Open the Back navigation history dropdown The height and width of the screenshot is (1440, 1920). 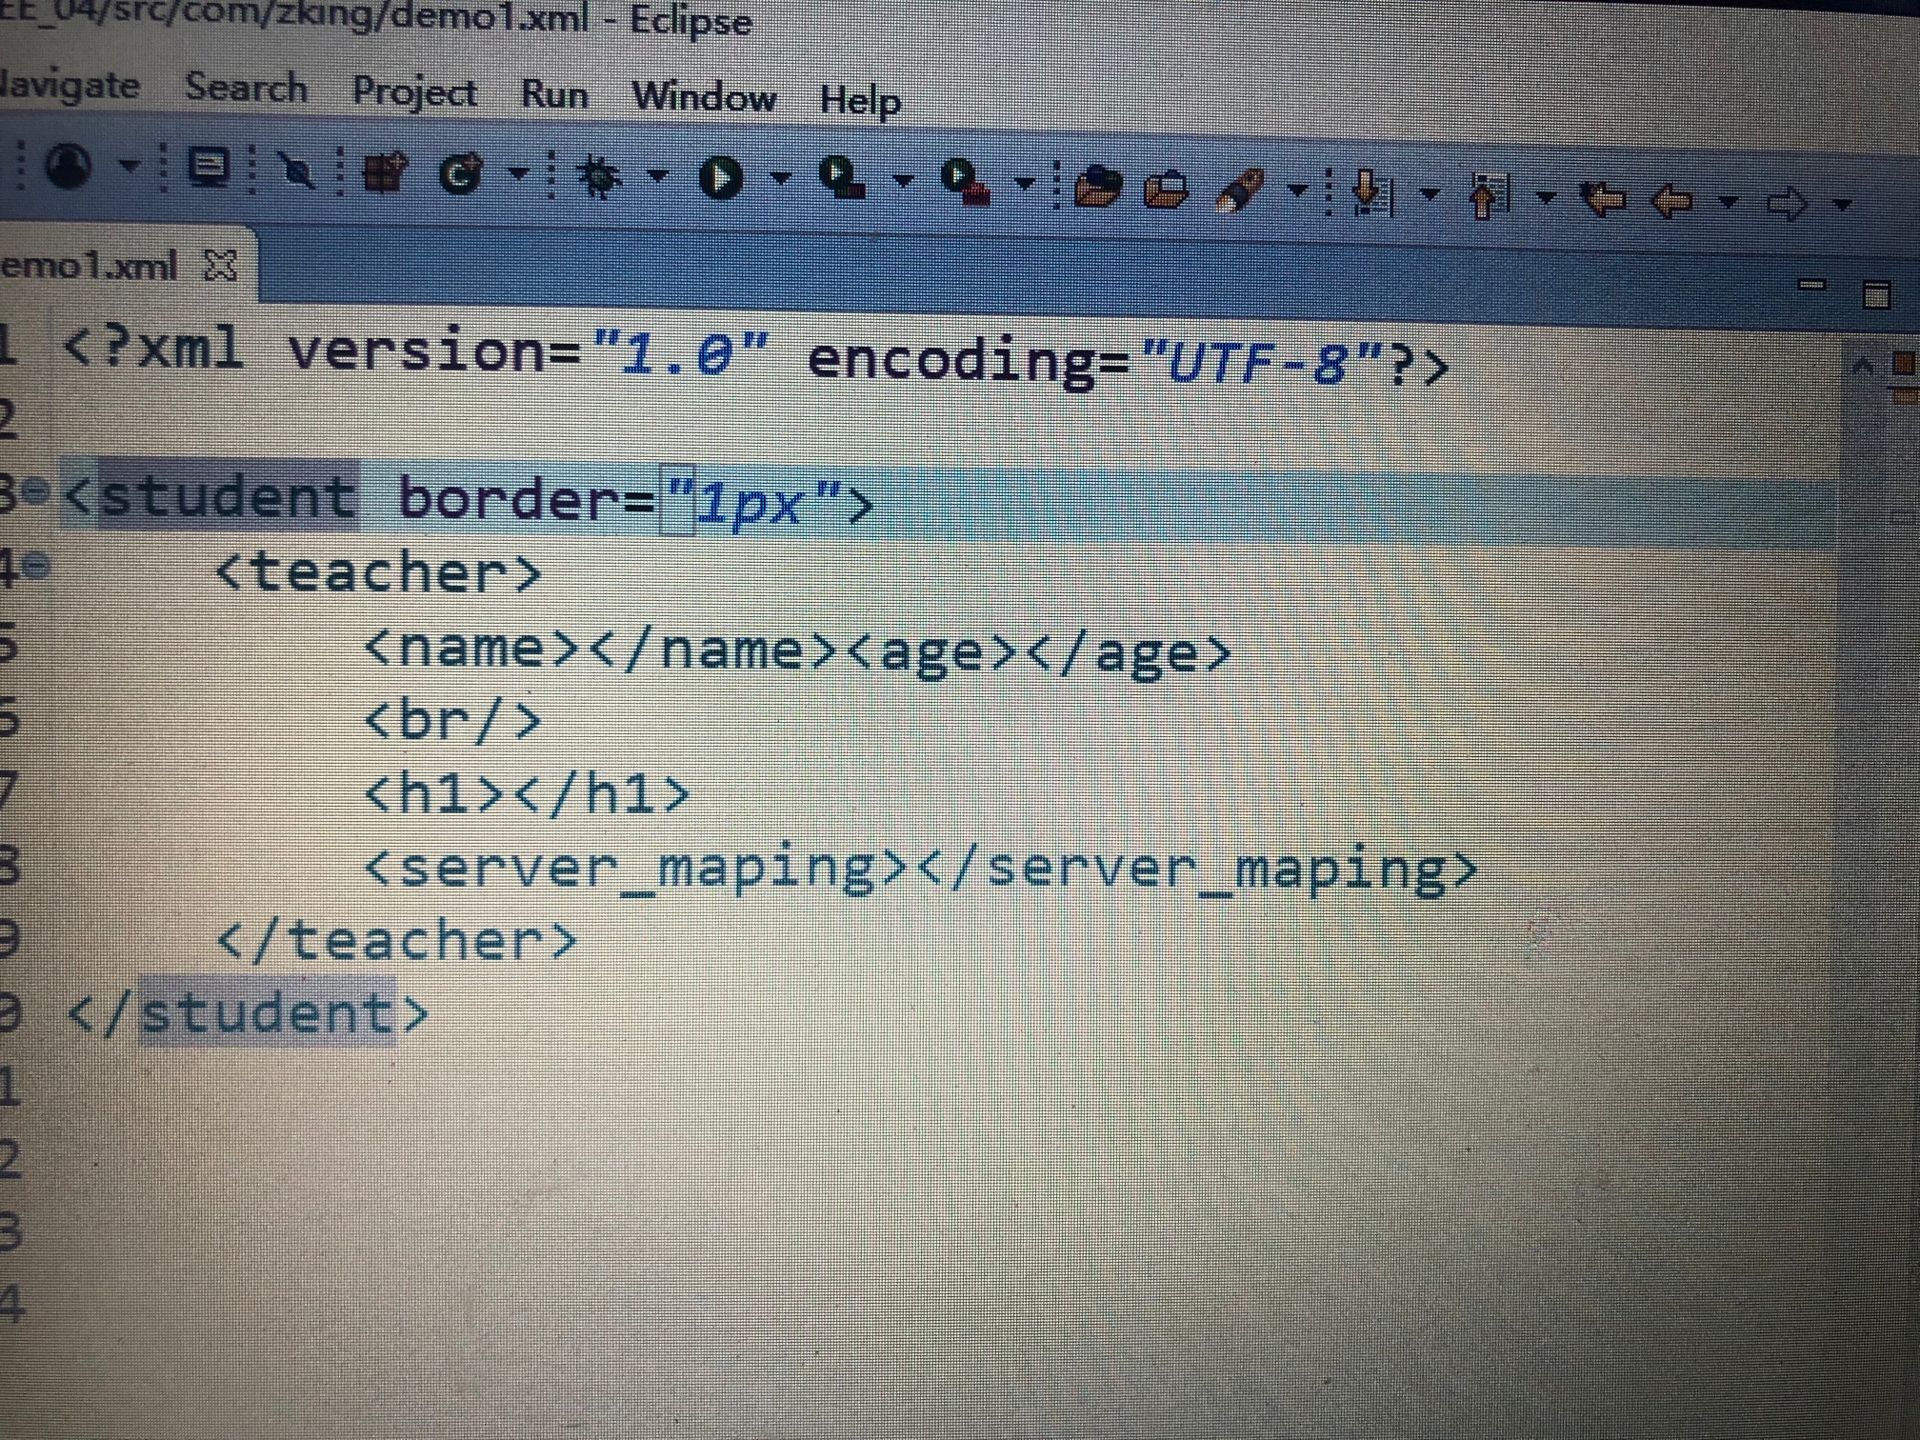point(1727,202)
